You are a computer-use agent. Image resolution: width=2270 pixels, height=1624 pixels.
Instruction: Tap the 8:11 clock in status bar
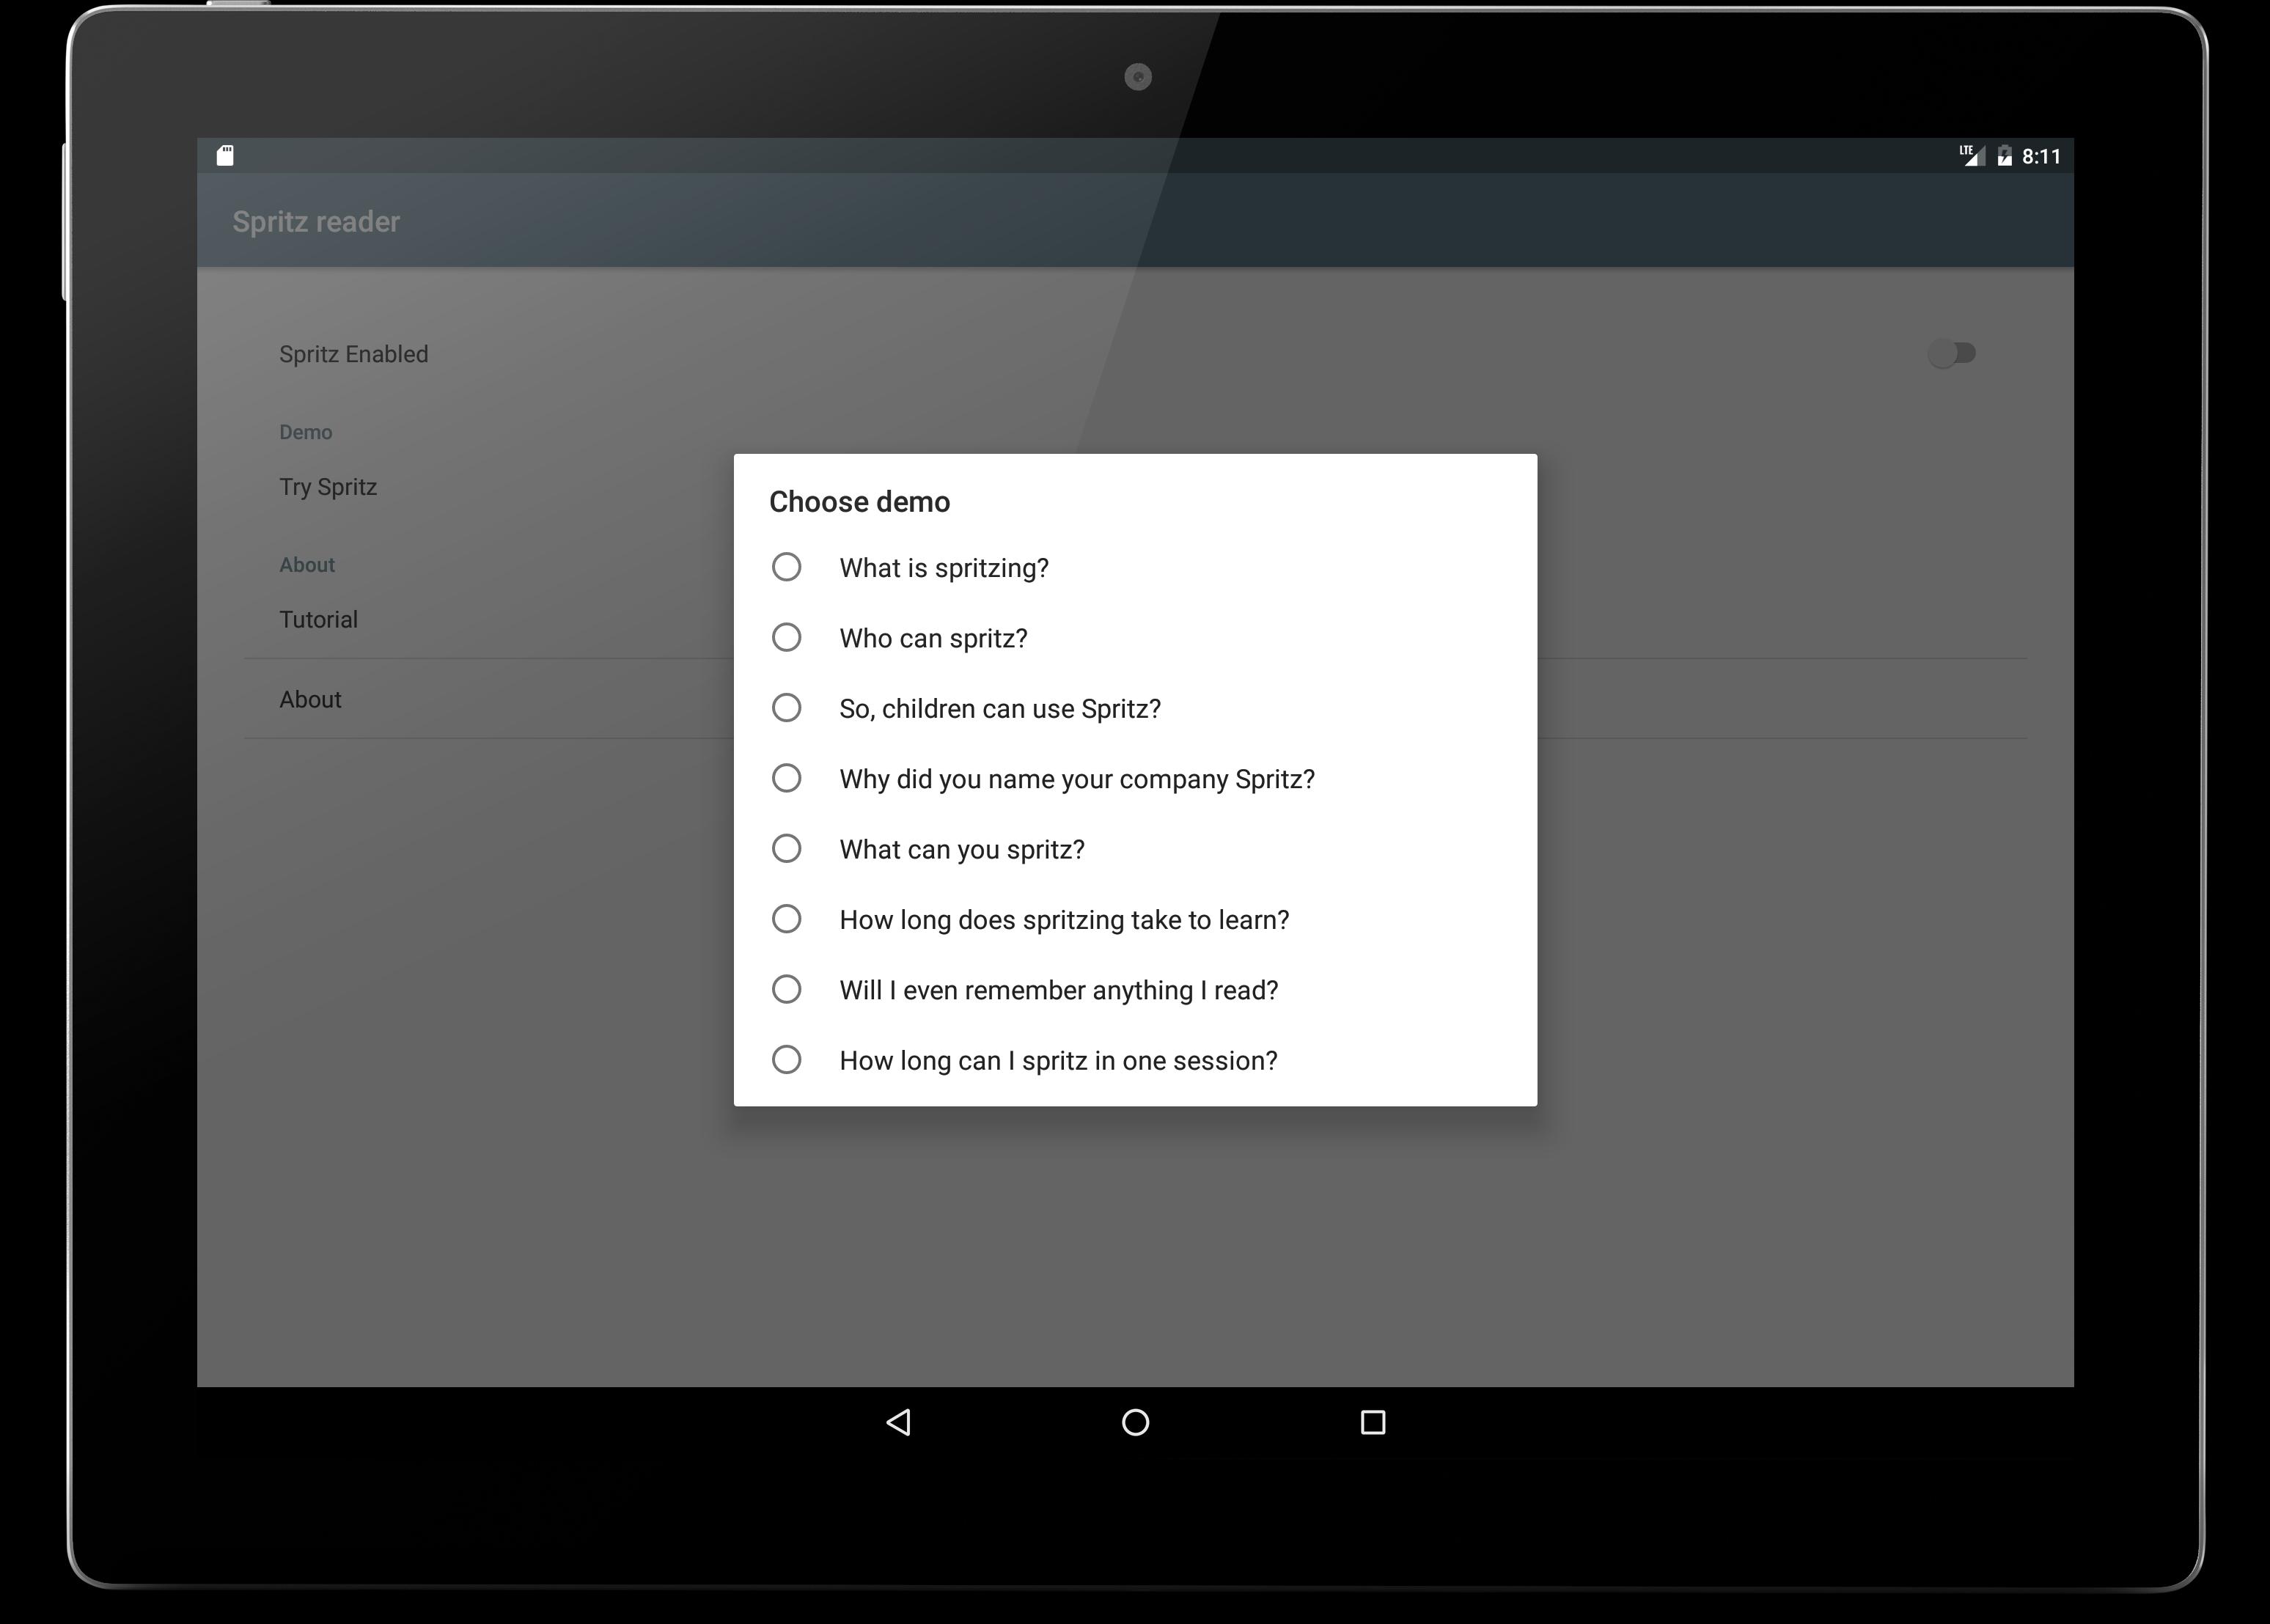pyautogui.click(x=2041, y=156)
